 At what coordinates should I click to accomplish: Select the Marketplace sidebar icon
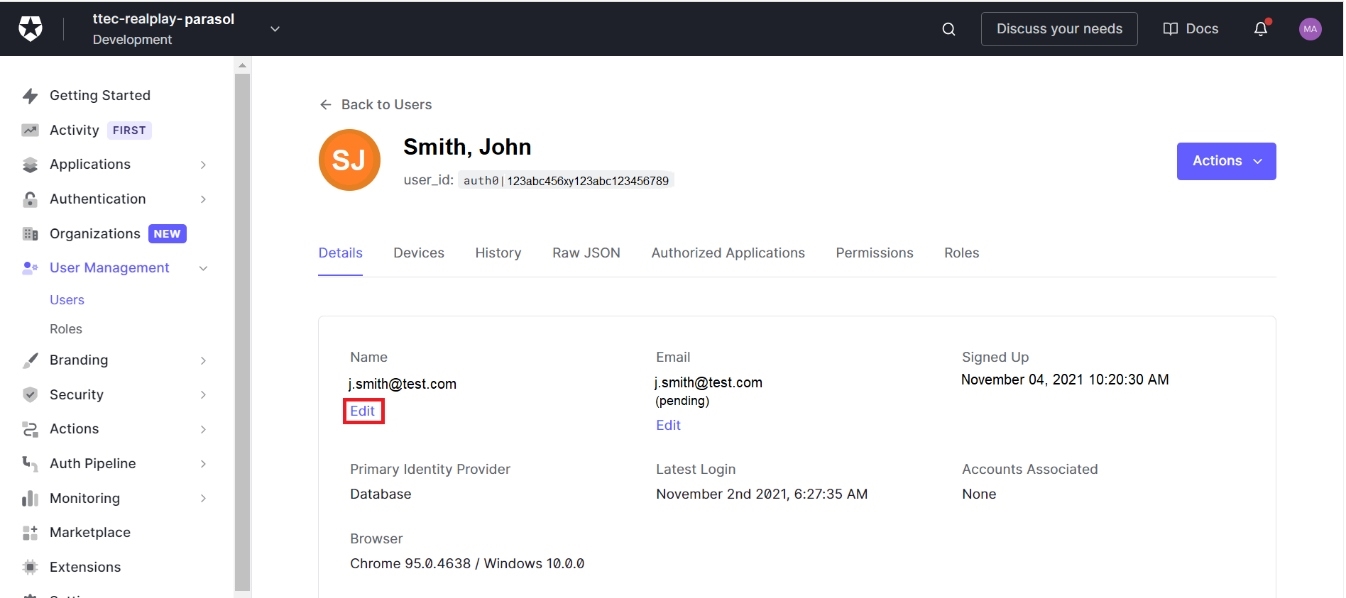pos(30,533)
